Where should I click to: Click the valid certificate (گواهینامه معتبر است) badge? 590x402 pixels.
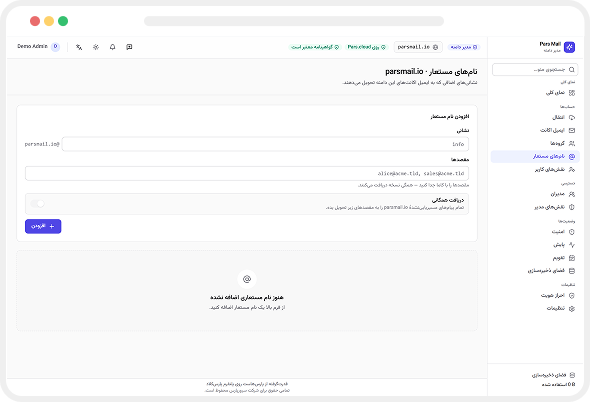coord(315,47)
